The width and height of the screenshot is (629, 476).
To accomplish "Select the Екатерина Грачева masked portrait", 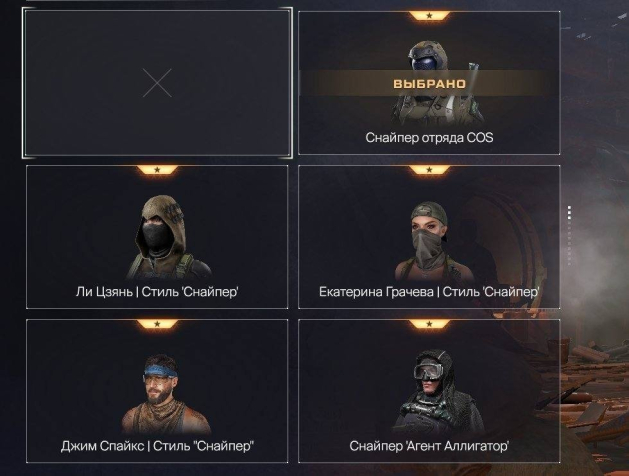I will [x=429, y=241].
